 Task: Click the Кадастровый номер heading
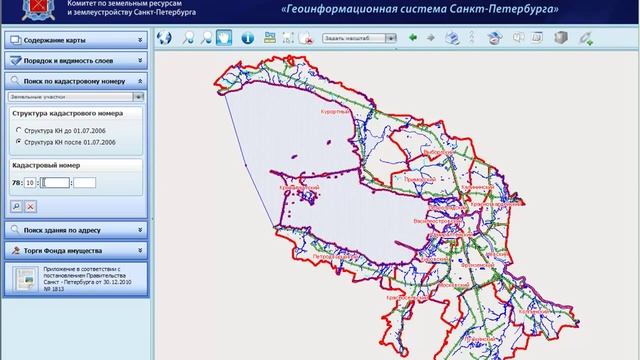pyautogui.click(x=46, y=165)
